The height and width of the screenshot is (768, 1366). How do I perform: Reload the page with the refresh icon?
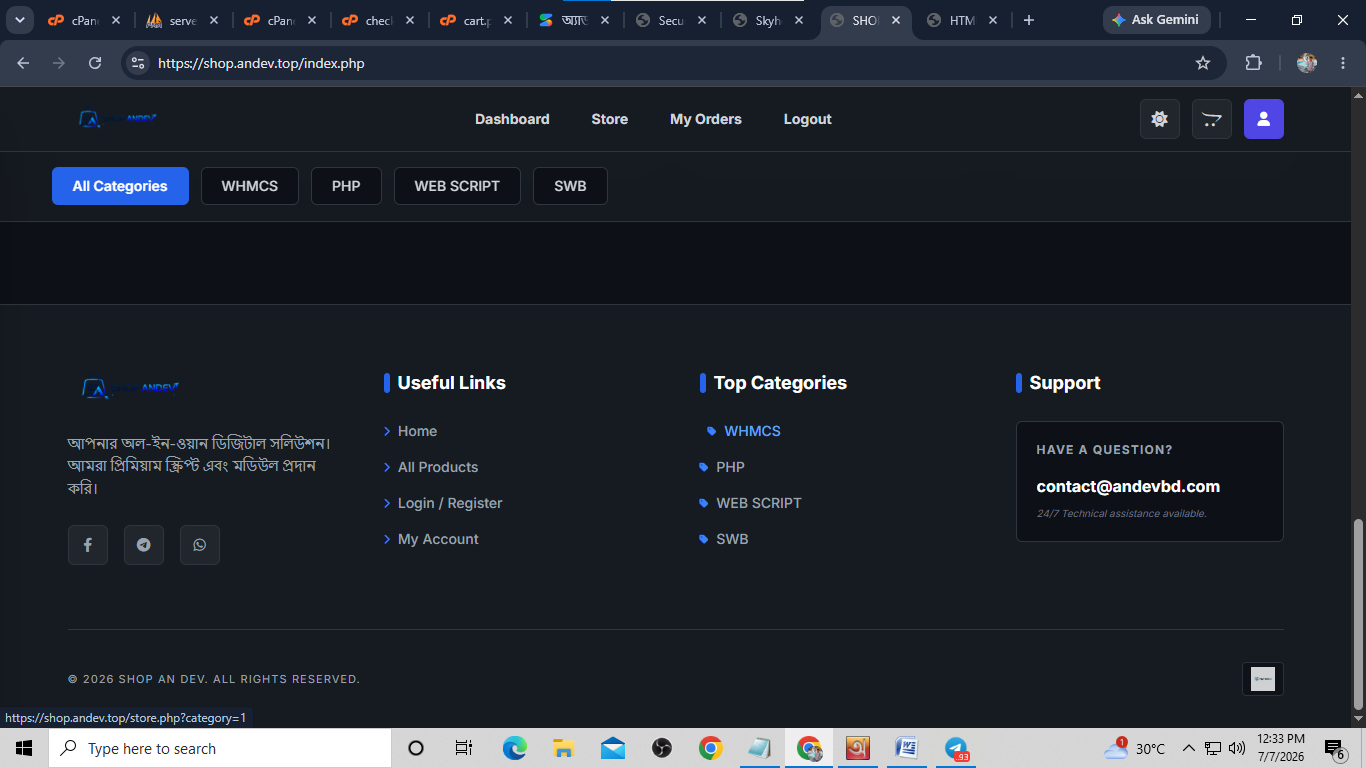pos(95,63)
